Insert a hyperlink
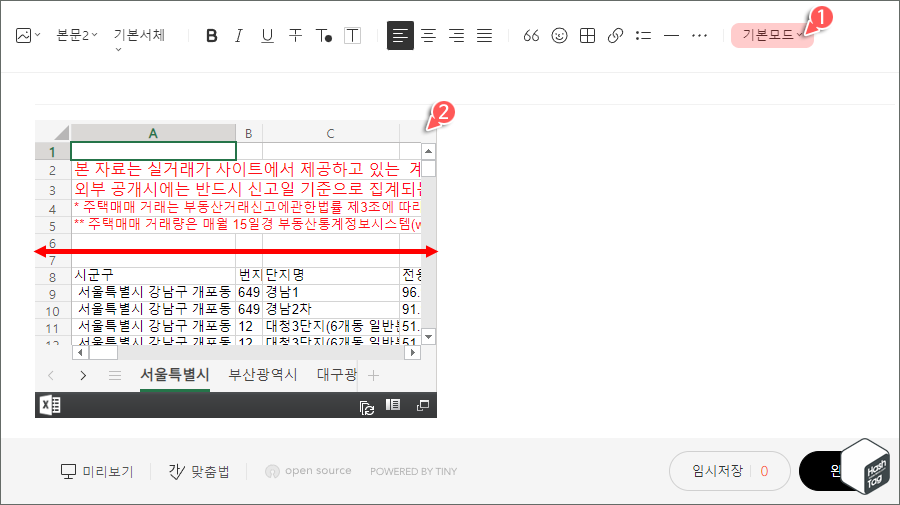 tap(615, 36)
